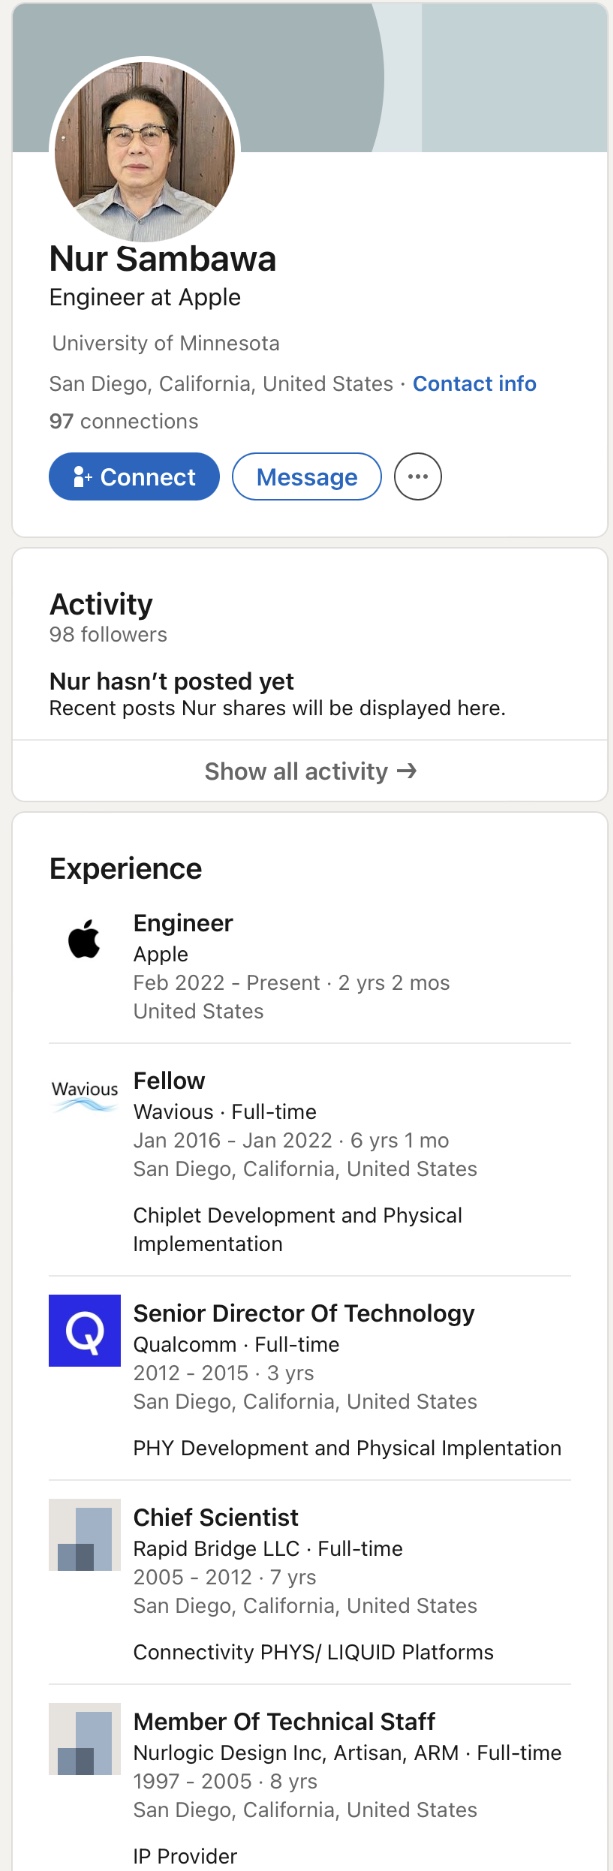Screen dimensions: 613x1871
Task: Open the three-dots More actions menu
Action: 418,477
